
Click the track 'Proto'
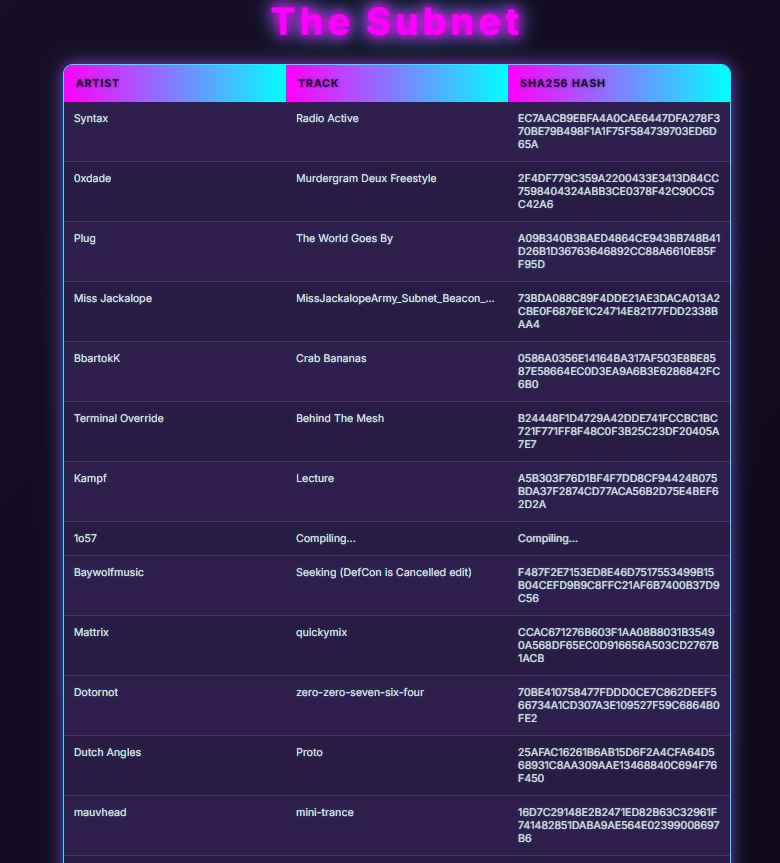(309, 752)
